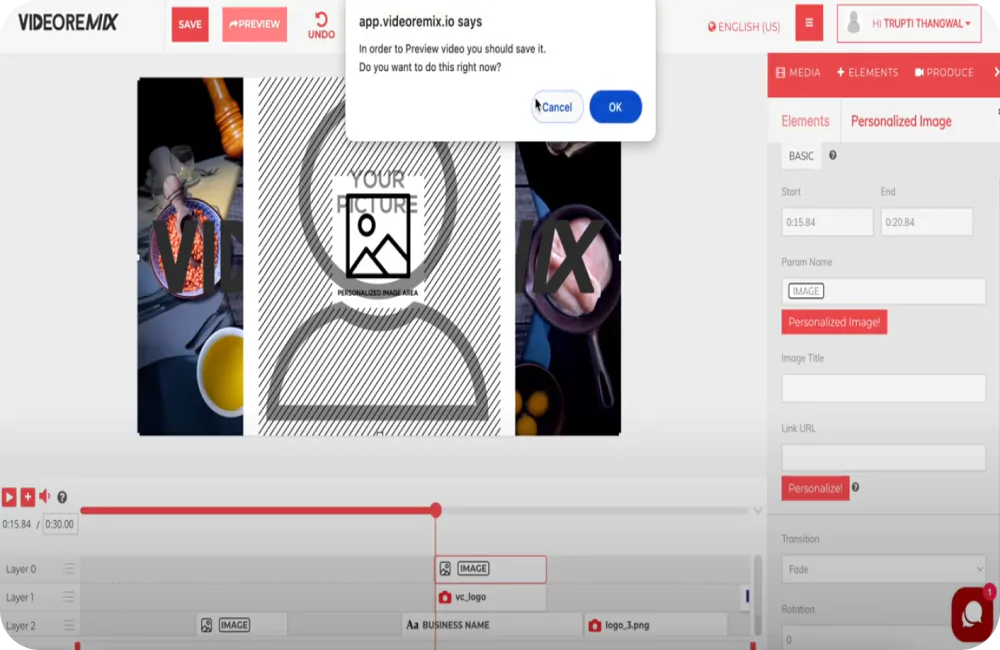The image size is (1000, 650).
Task: Click the Aa icon on the BUSINESS NAME clip
Action: pyautogui.click(x=413, y=625)
